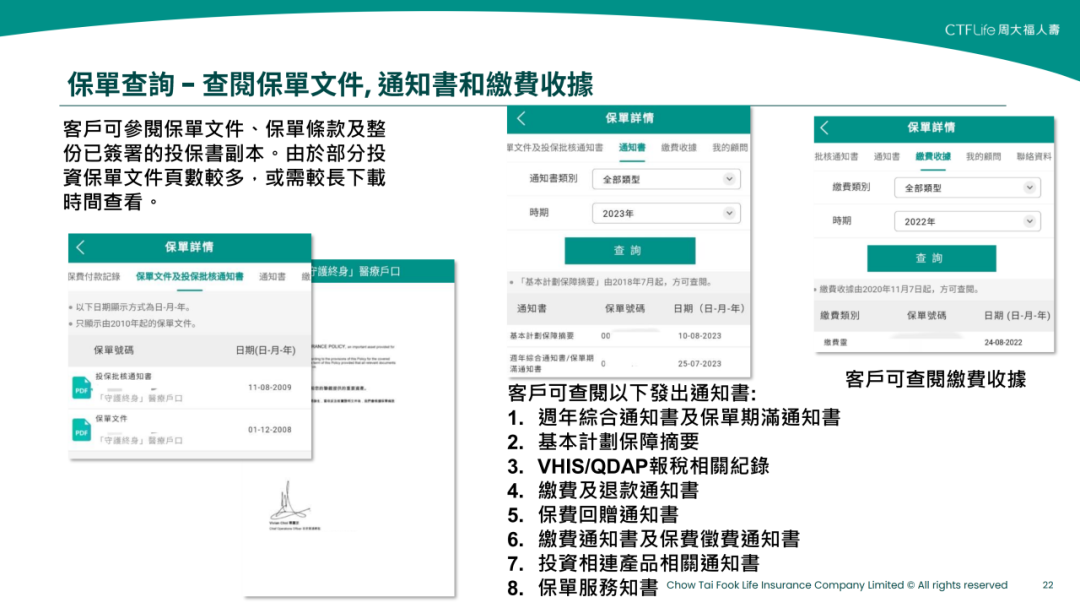Click the Chow Tai Fook copyright footer text

(837, 585)
